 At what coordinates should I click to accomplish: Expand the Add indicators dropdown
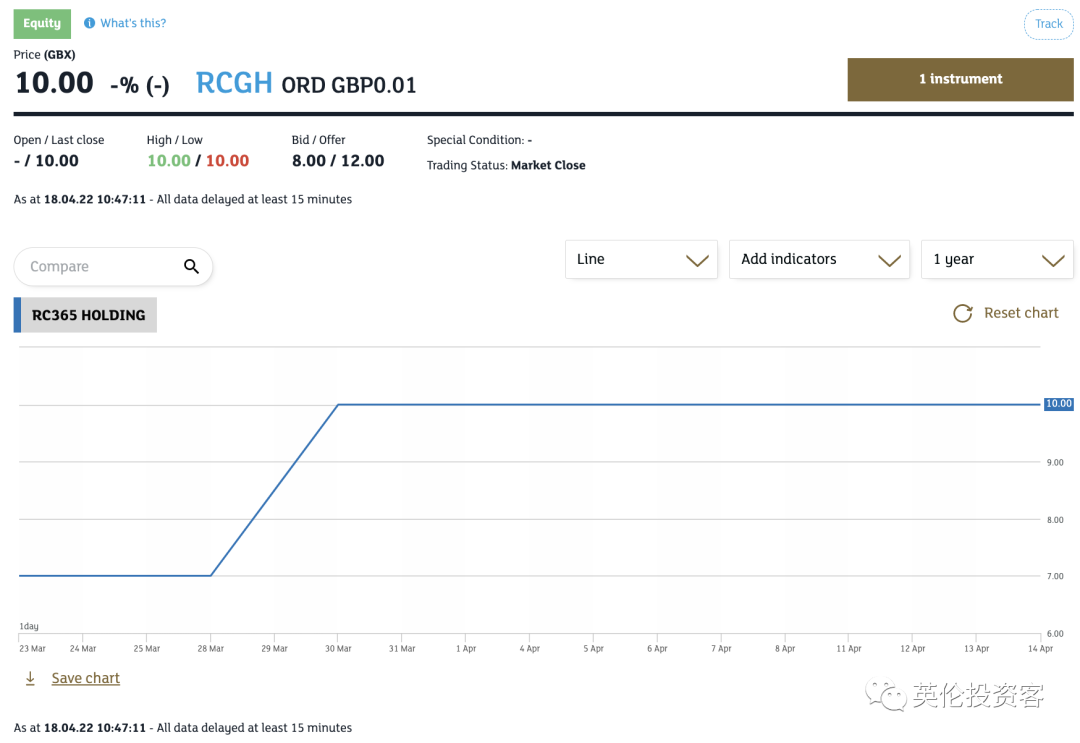(x=819, y=259)
